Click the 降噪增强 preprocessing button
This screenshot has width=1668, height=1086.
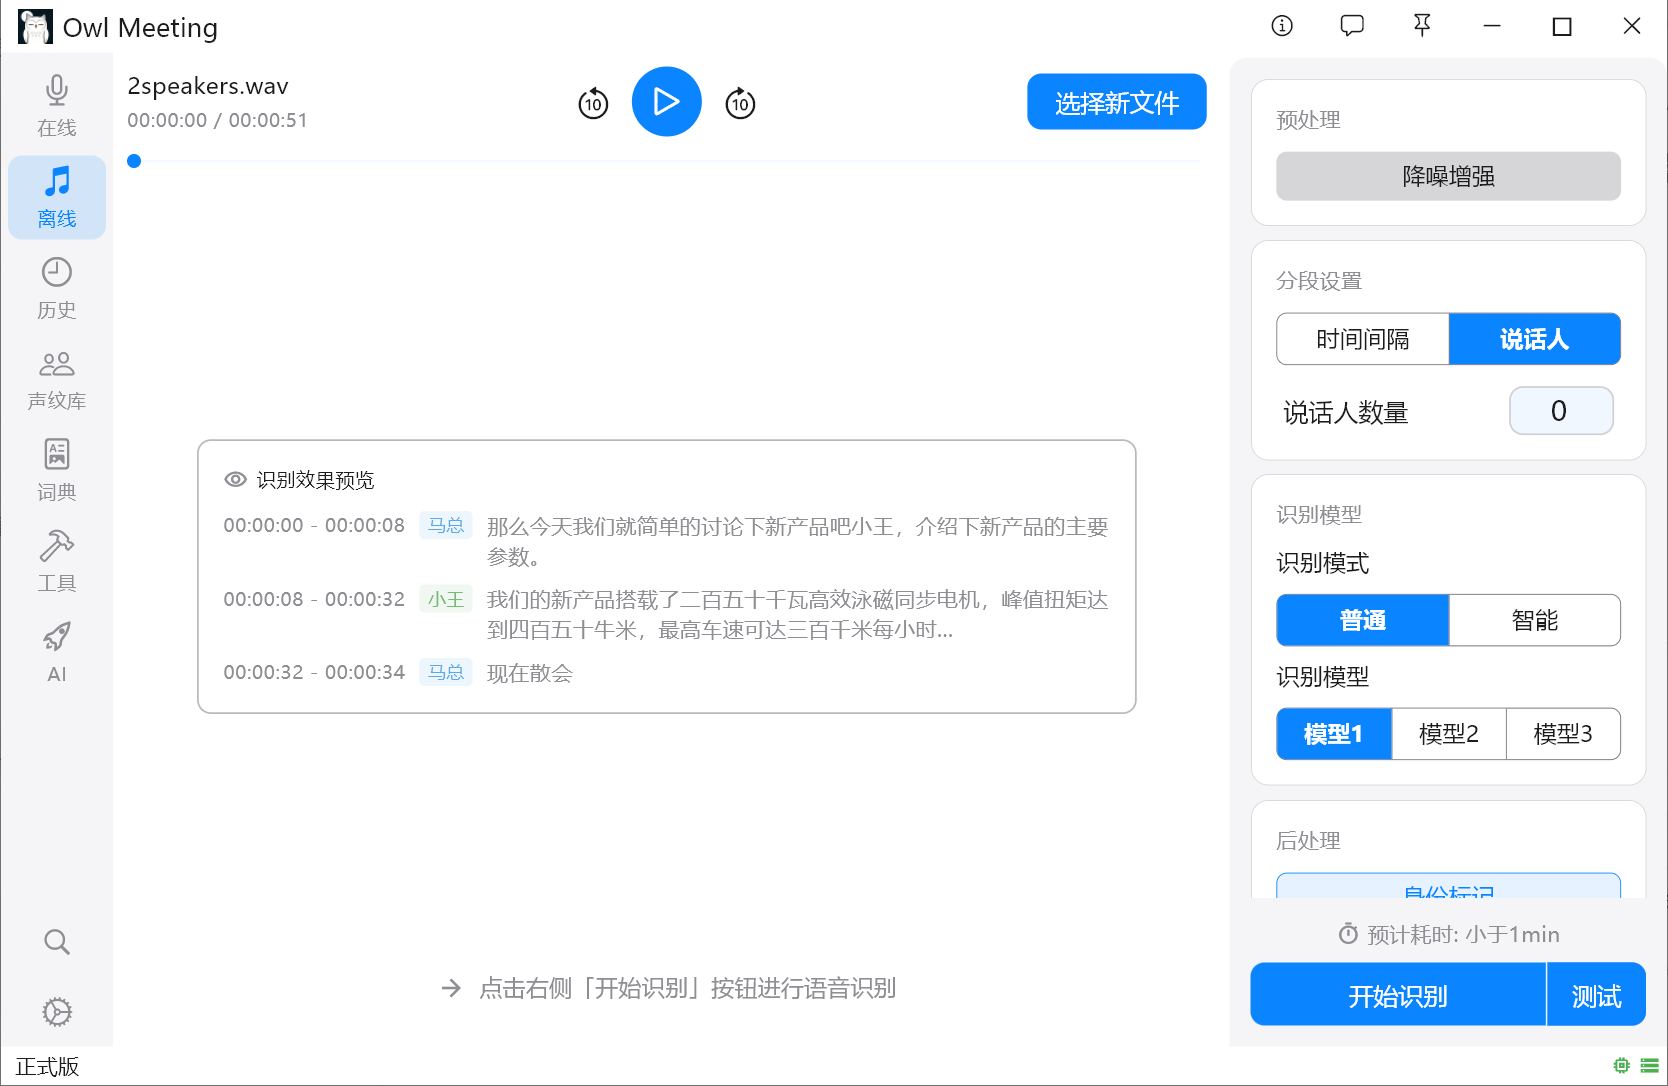pyautogui.click(x=1448, y=176)
